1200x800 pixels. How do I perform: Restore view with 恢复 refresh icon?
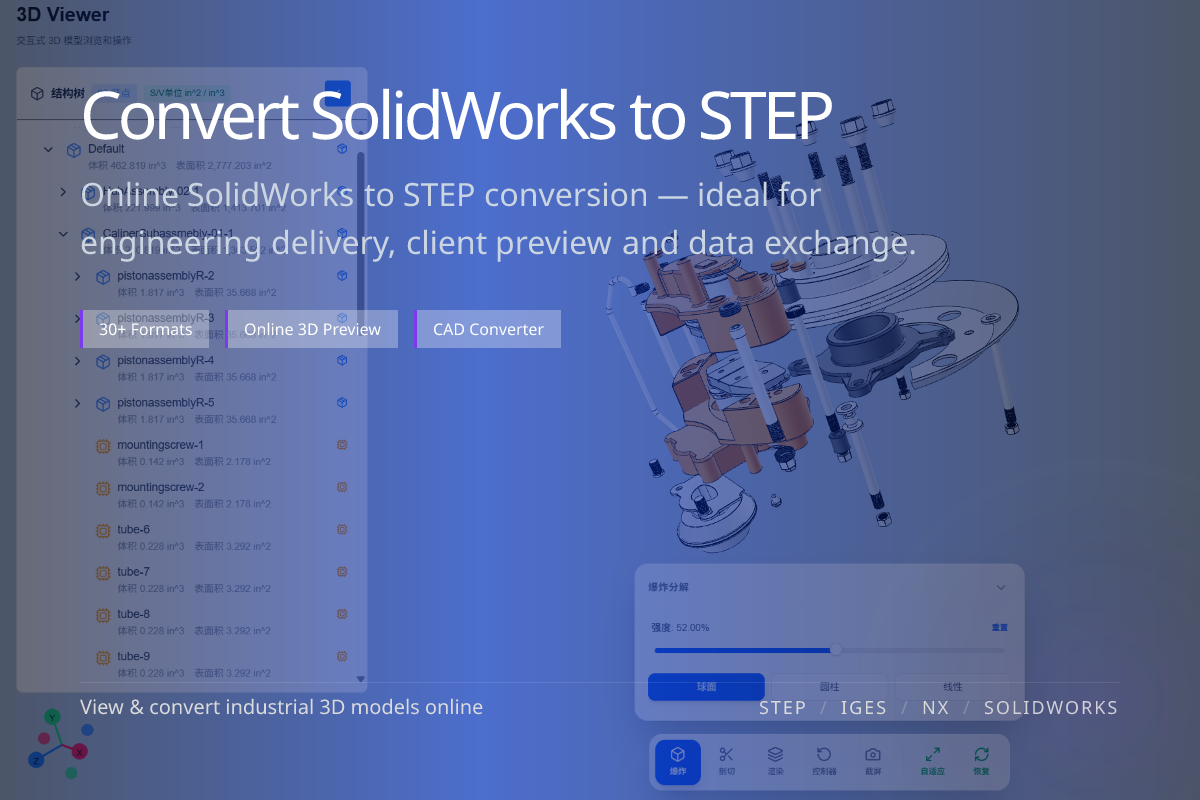pos(981,761)
